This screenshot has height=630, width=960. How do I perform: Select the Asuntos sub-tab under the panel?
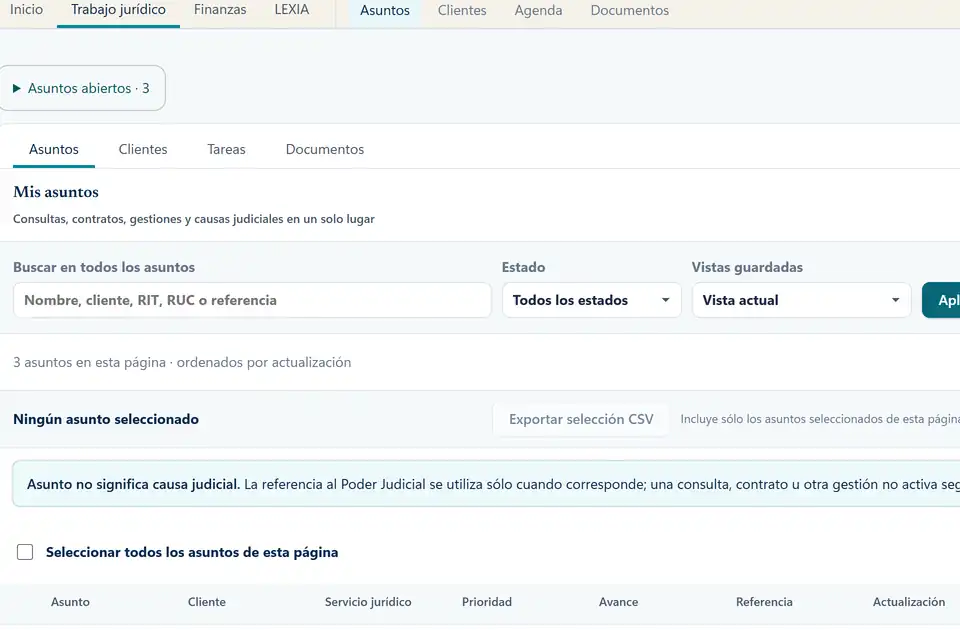pyautogui.click(x=54, y=149)
